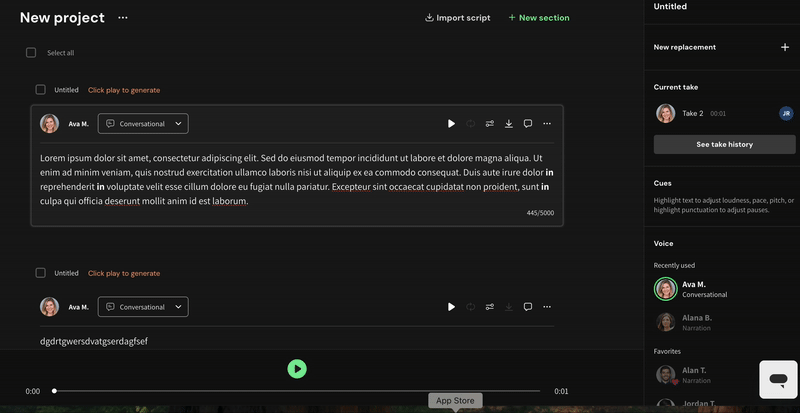The image size is (800, 413).
Task: Open more options for the first block
Action: 547,124
